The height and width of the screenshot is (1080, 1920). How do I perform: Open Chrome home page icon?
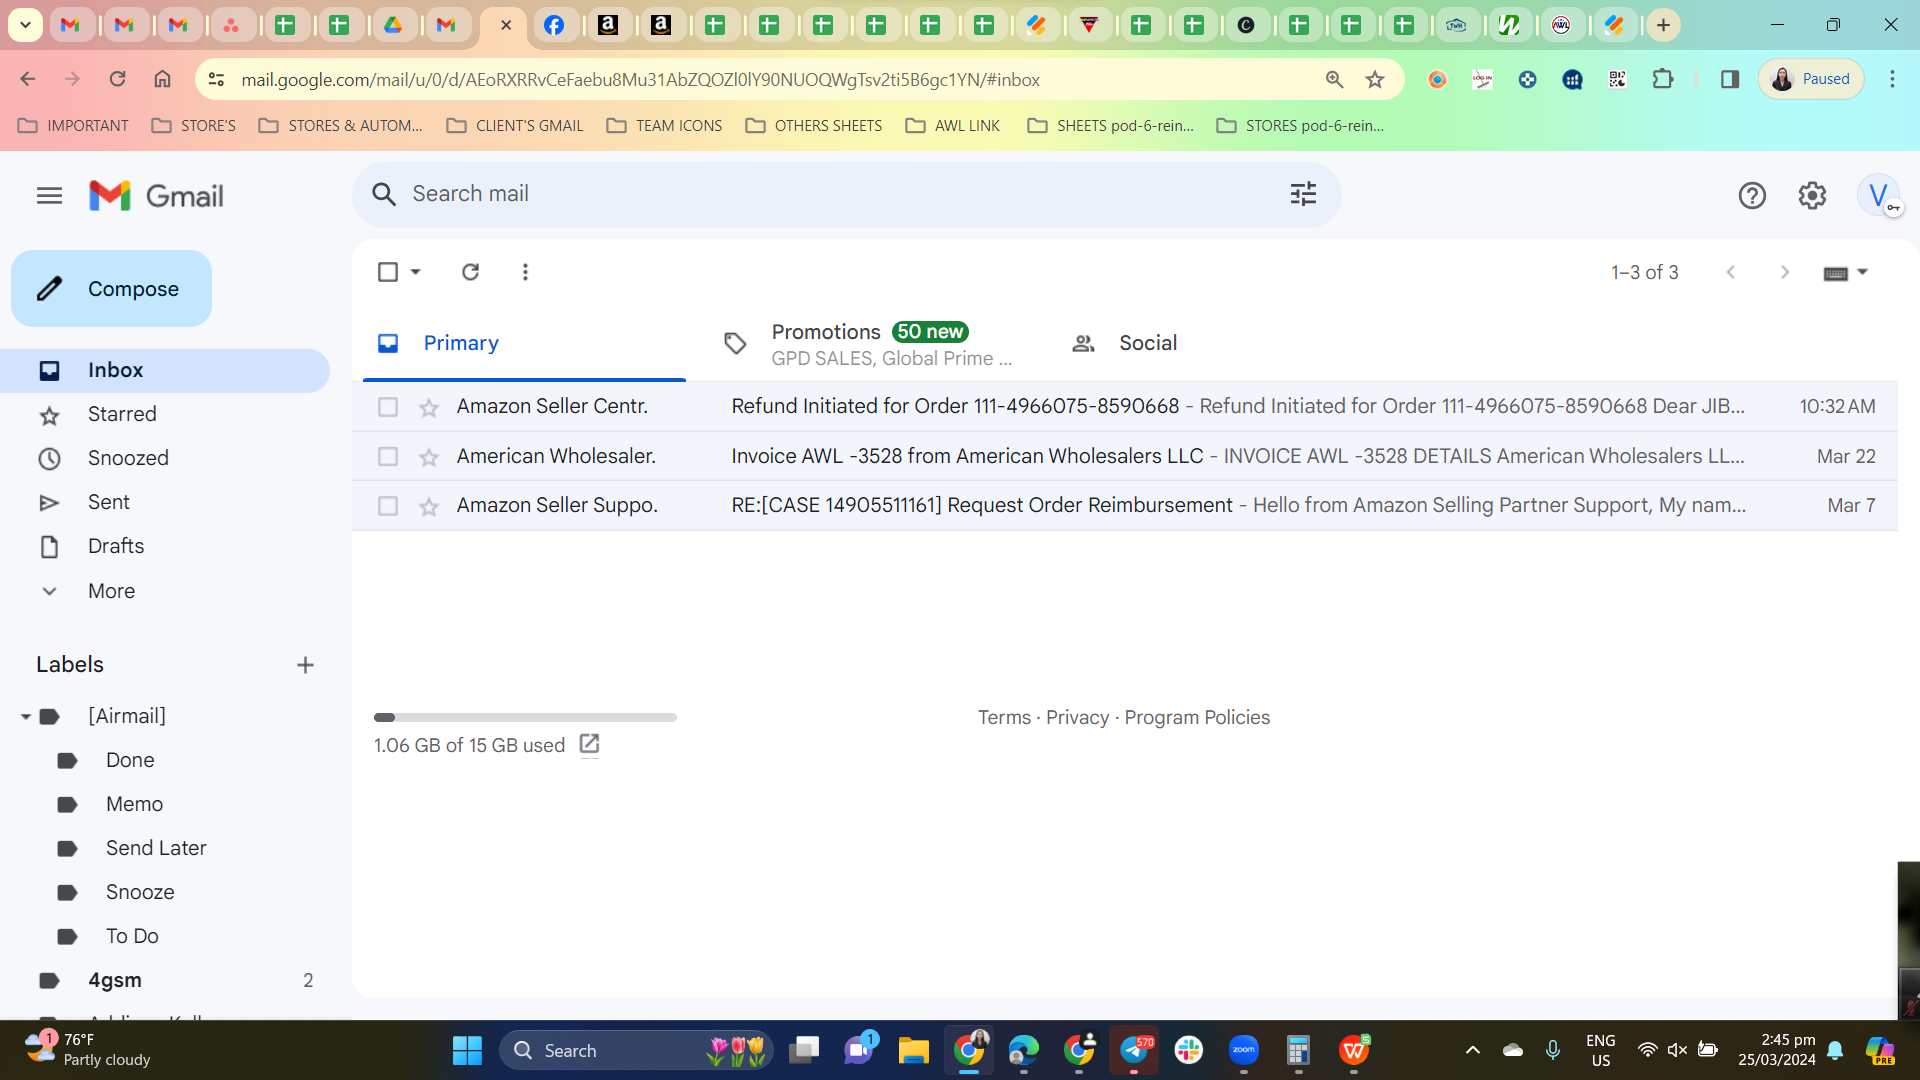162,79
